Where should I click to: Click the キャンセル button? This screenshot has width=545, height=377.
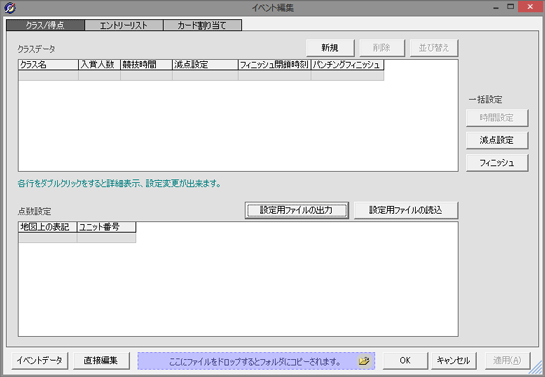454,361
